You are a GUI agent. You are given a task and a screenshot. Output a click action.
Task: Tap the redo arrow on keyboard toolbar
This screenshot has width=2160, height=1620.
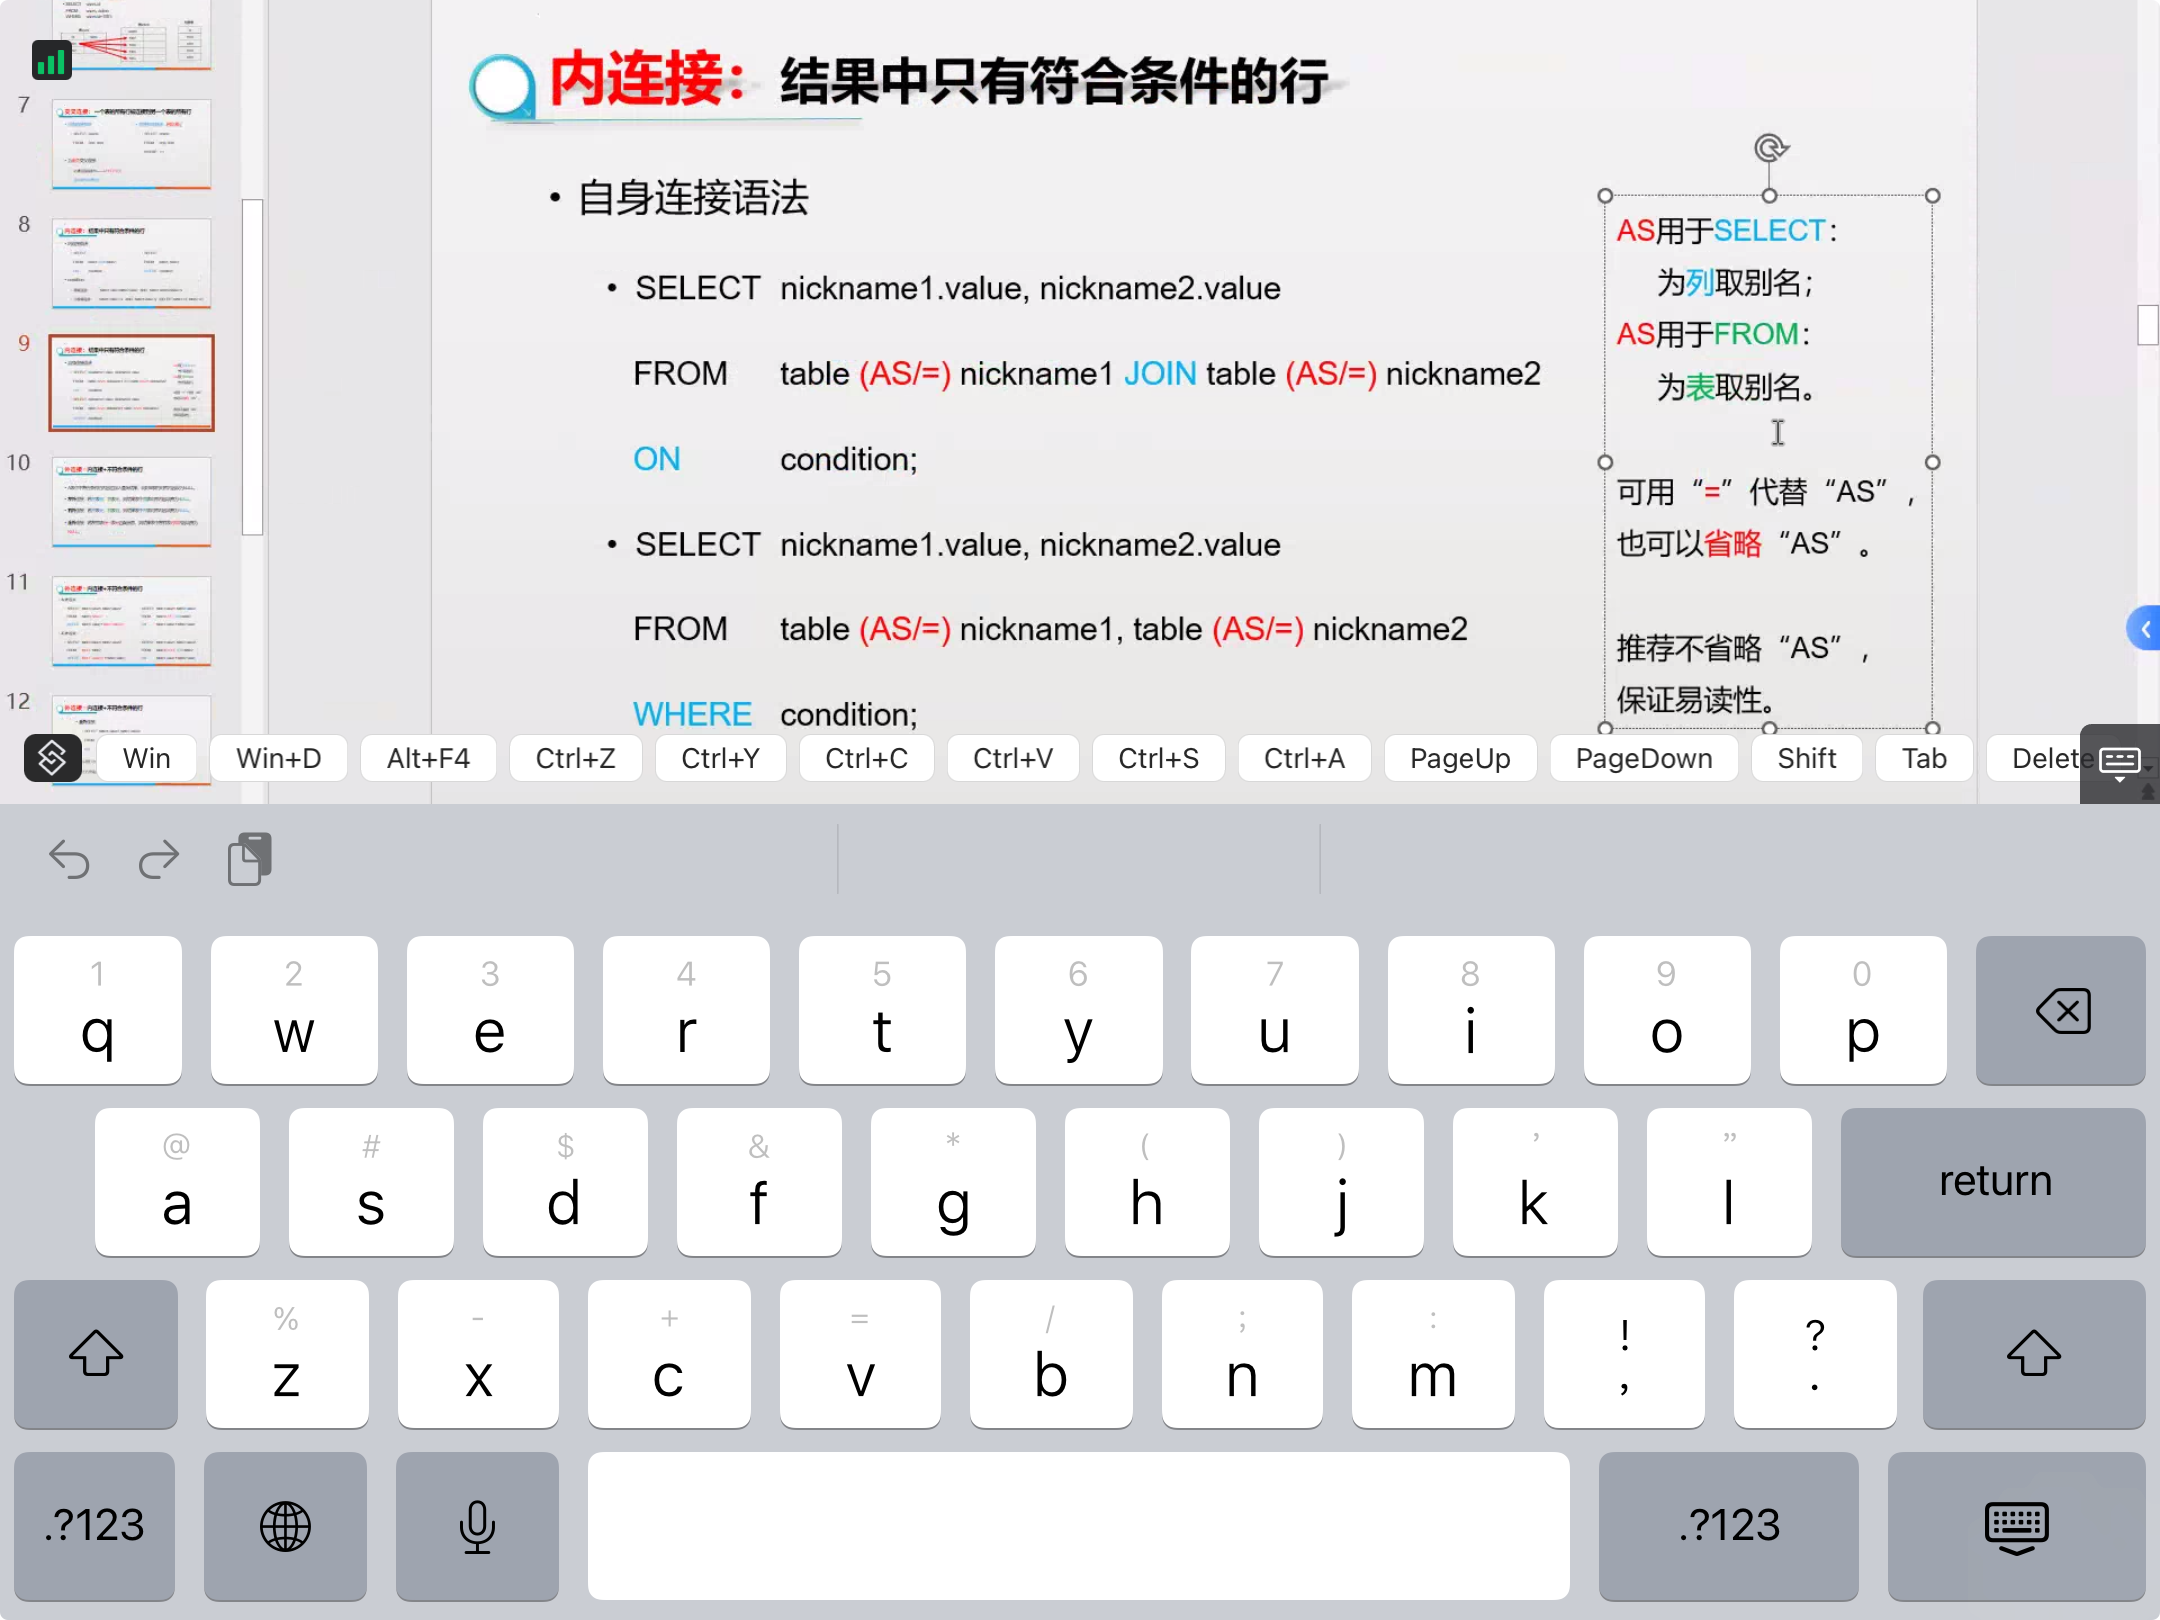(x=158, y=859)
